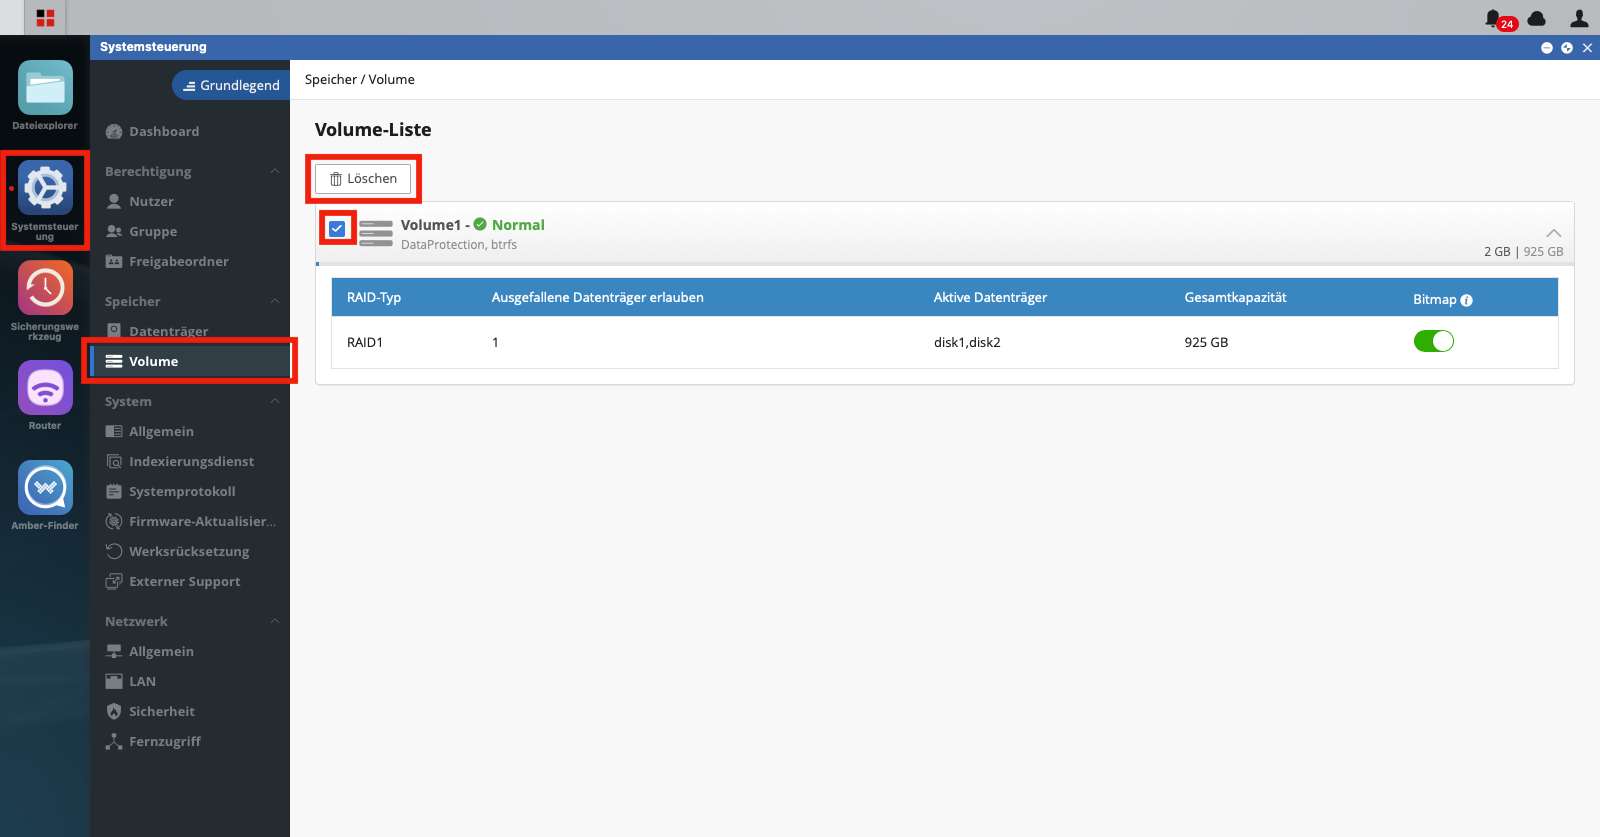This screenshot has height=837, width=1600.
Task: Collapse the Berechtigung sidebar section
Action: click(x=274, y=171)
